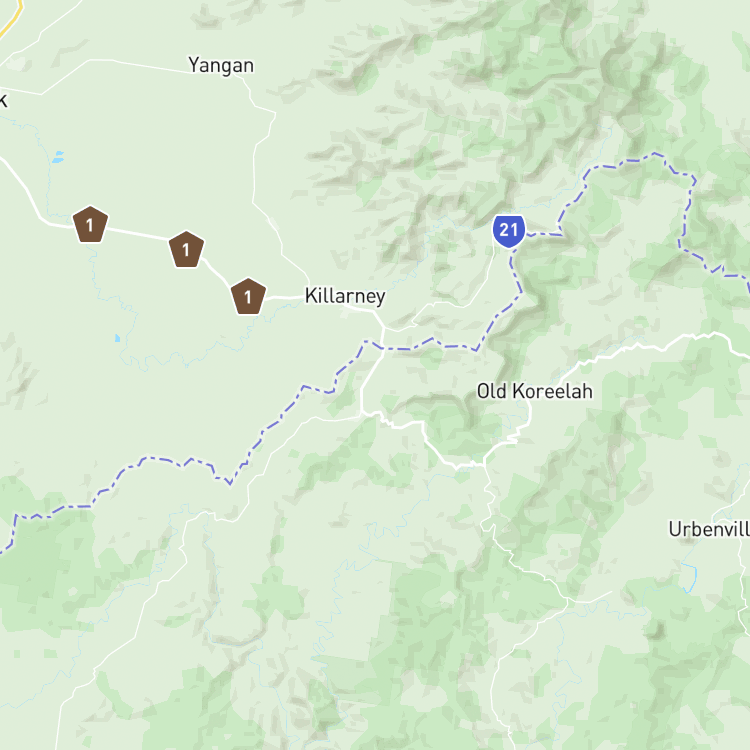Click the Old Koreelah place name
The width and height of the screenshot is (750, 750).
(535, 391)
